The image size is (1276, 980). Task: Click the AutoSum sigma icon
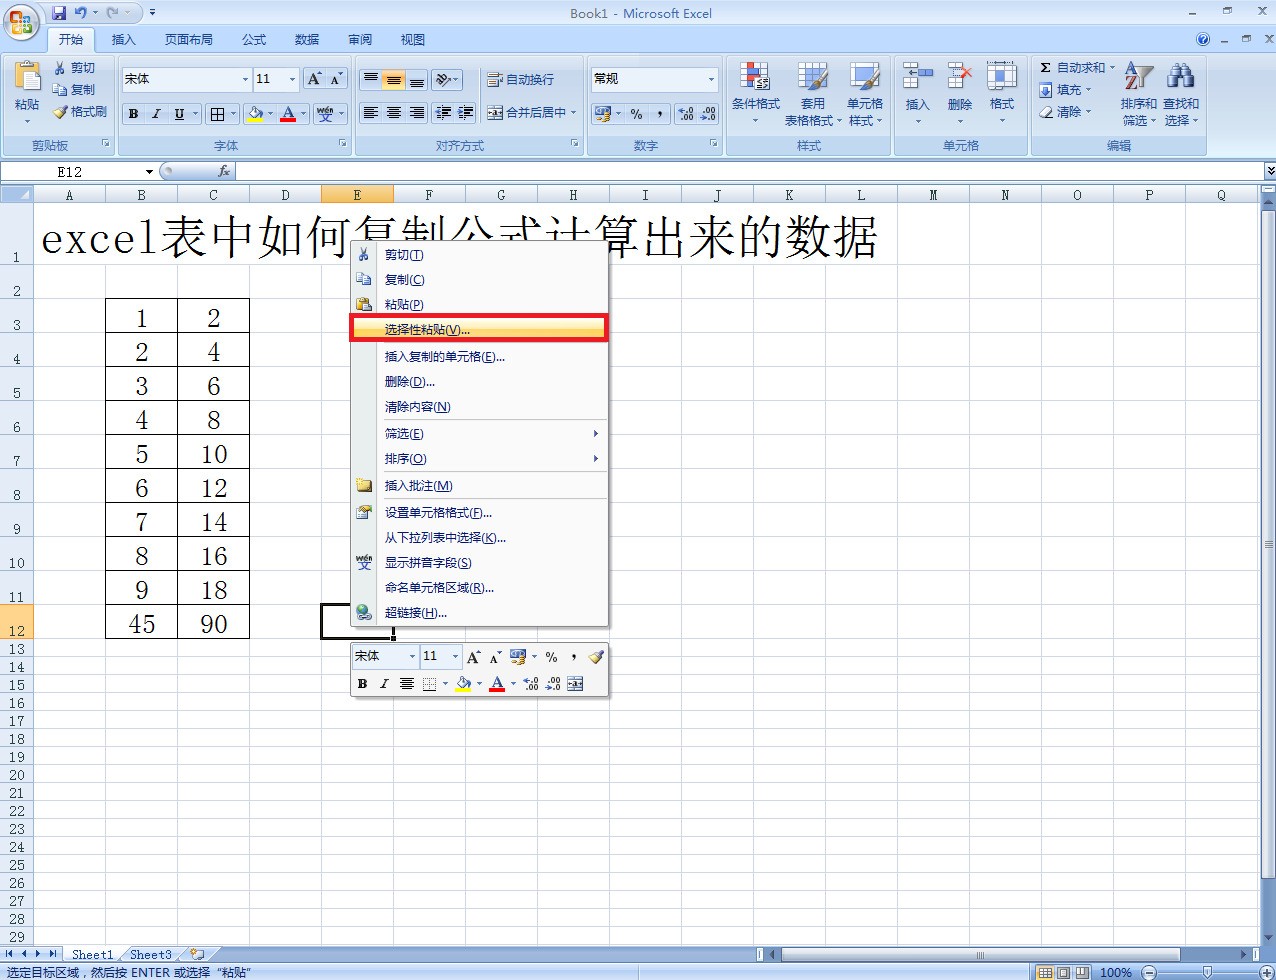1045,68
